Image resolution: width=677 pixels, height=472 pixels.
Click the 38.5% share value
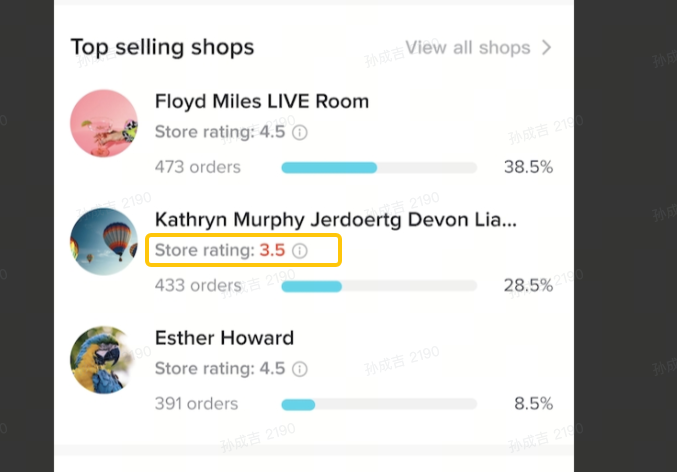click(528, 167)
